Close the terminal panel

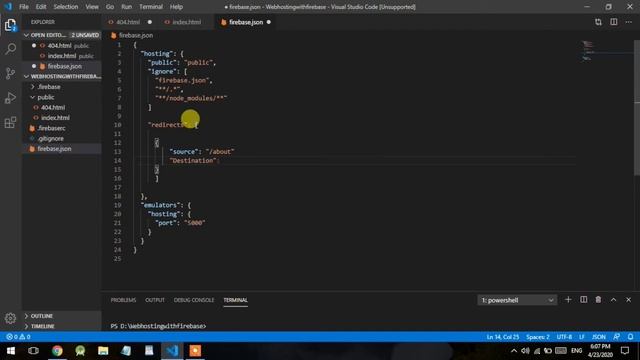[x=629, y=300]
